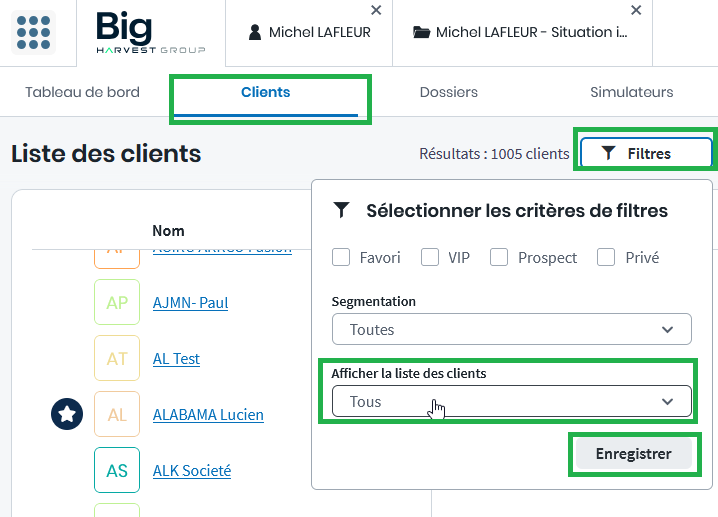The width and height of the screenshot is (718, 517).
Task: Open the app launcher grid icon
Action: 33,32
